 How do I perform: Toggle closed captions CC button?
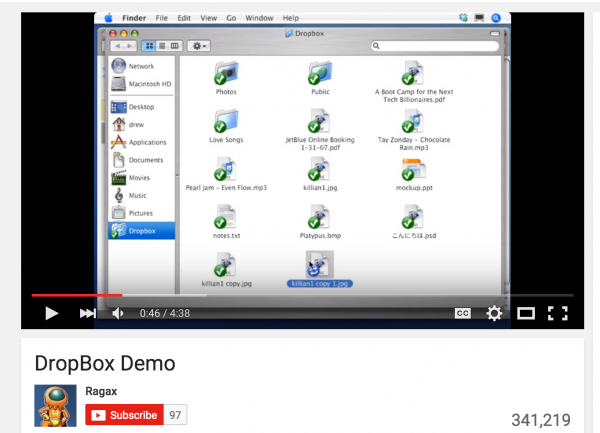[x=463, y=313]
